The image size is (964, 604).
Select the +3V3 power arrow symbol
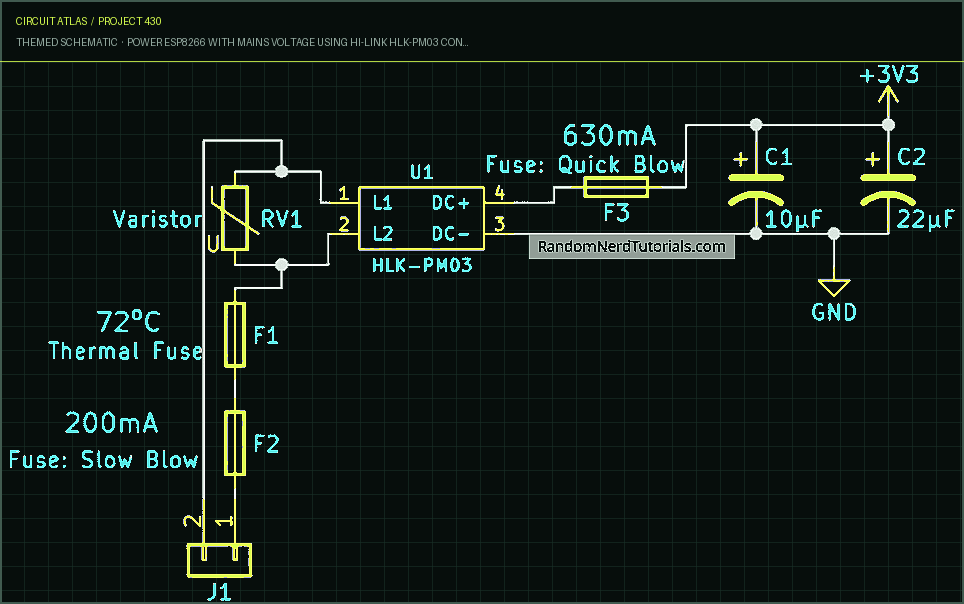pyautogui.click(x=888, y=95)
